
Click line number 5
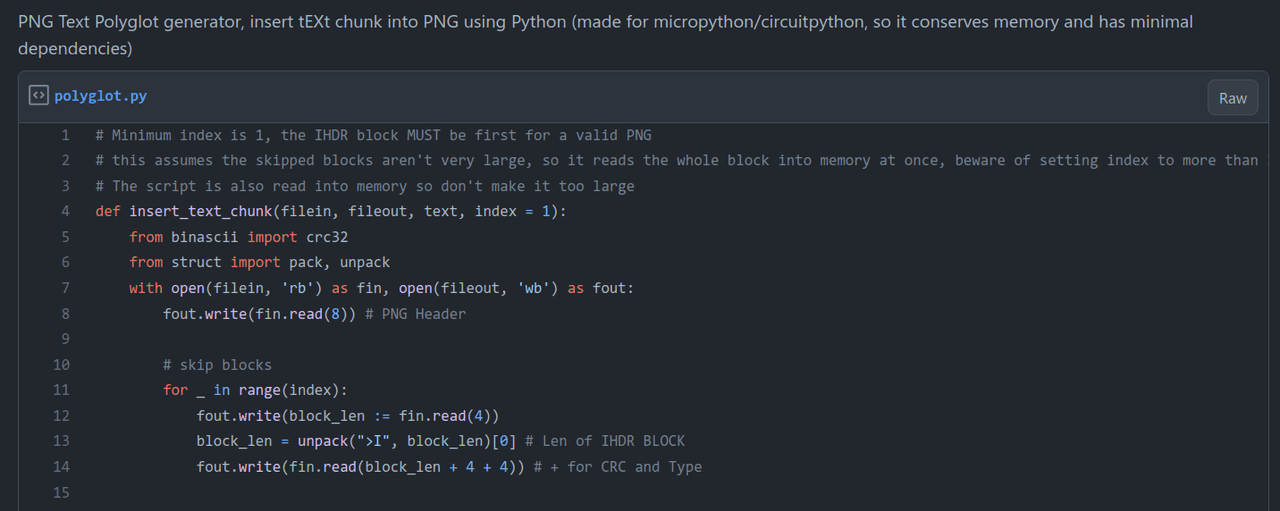pyautogui.click(x=65, y=237)
